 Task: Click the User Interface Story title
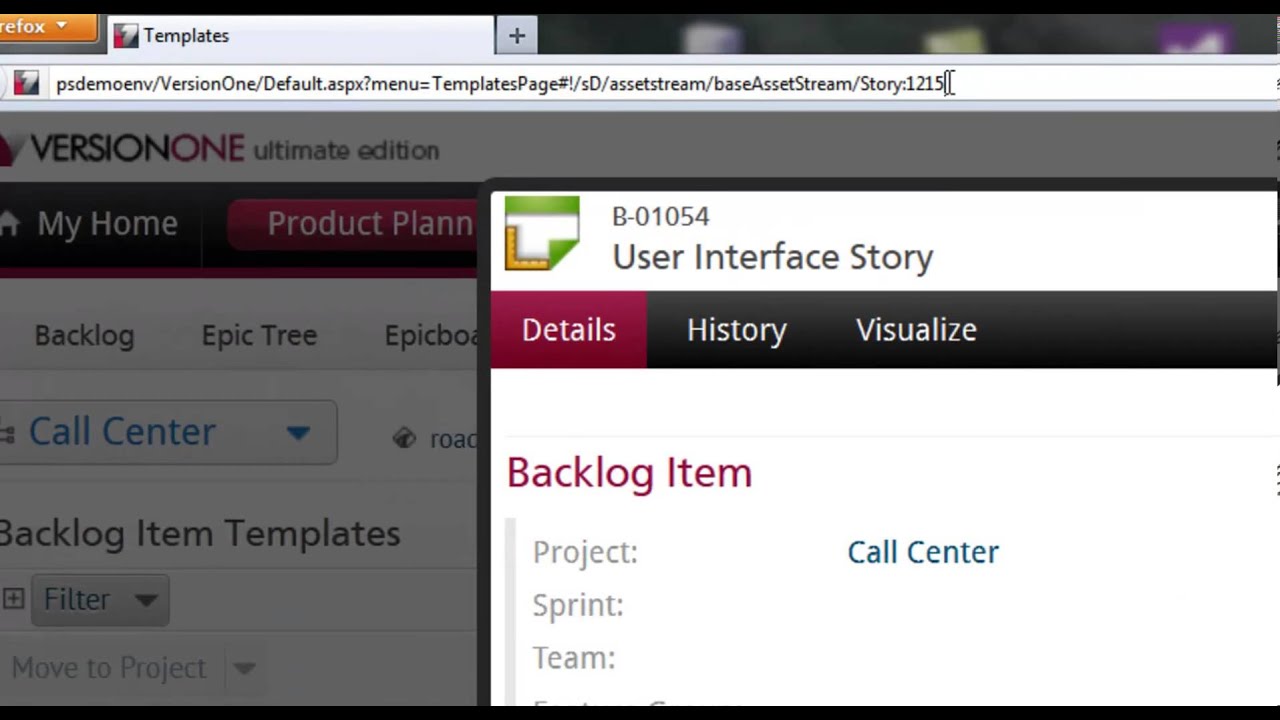tap(772, 257)
